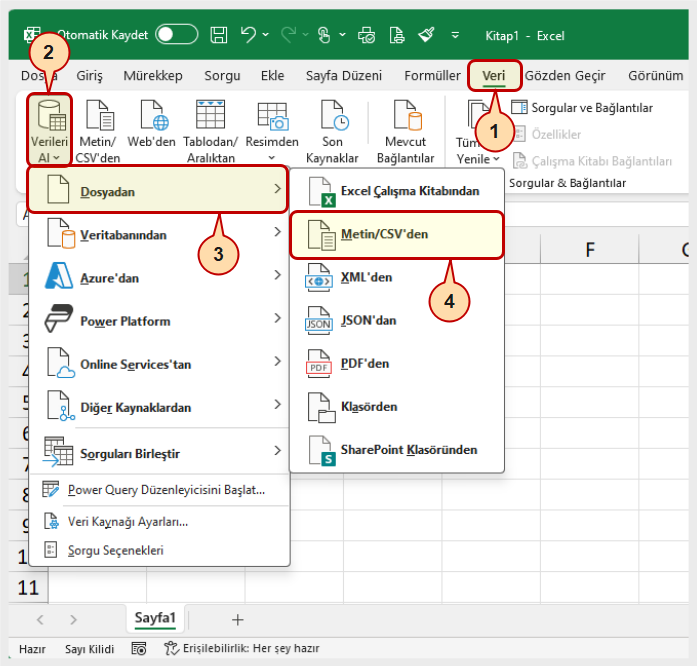Choose Klasörden in the submenu

point(397,407)
